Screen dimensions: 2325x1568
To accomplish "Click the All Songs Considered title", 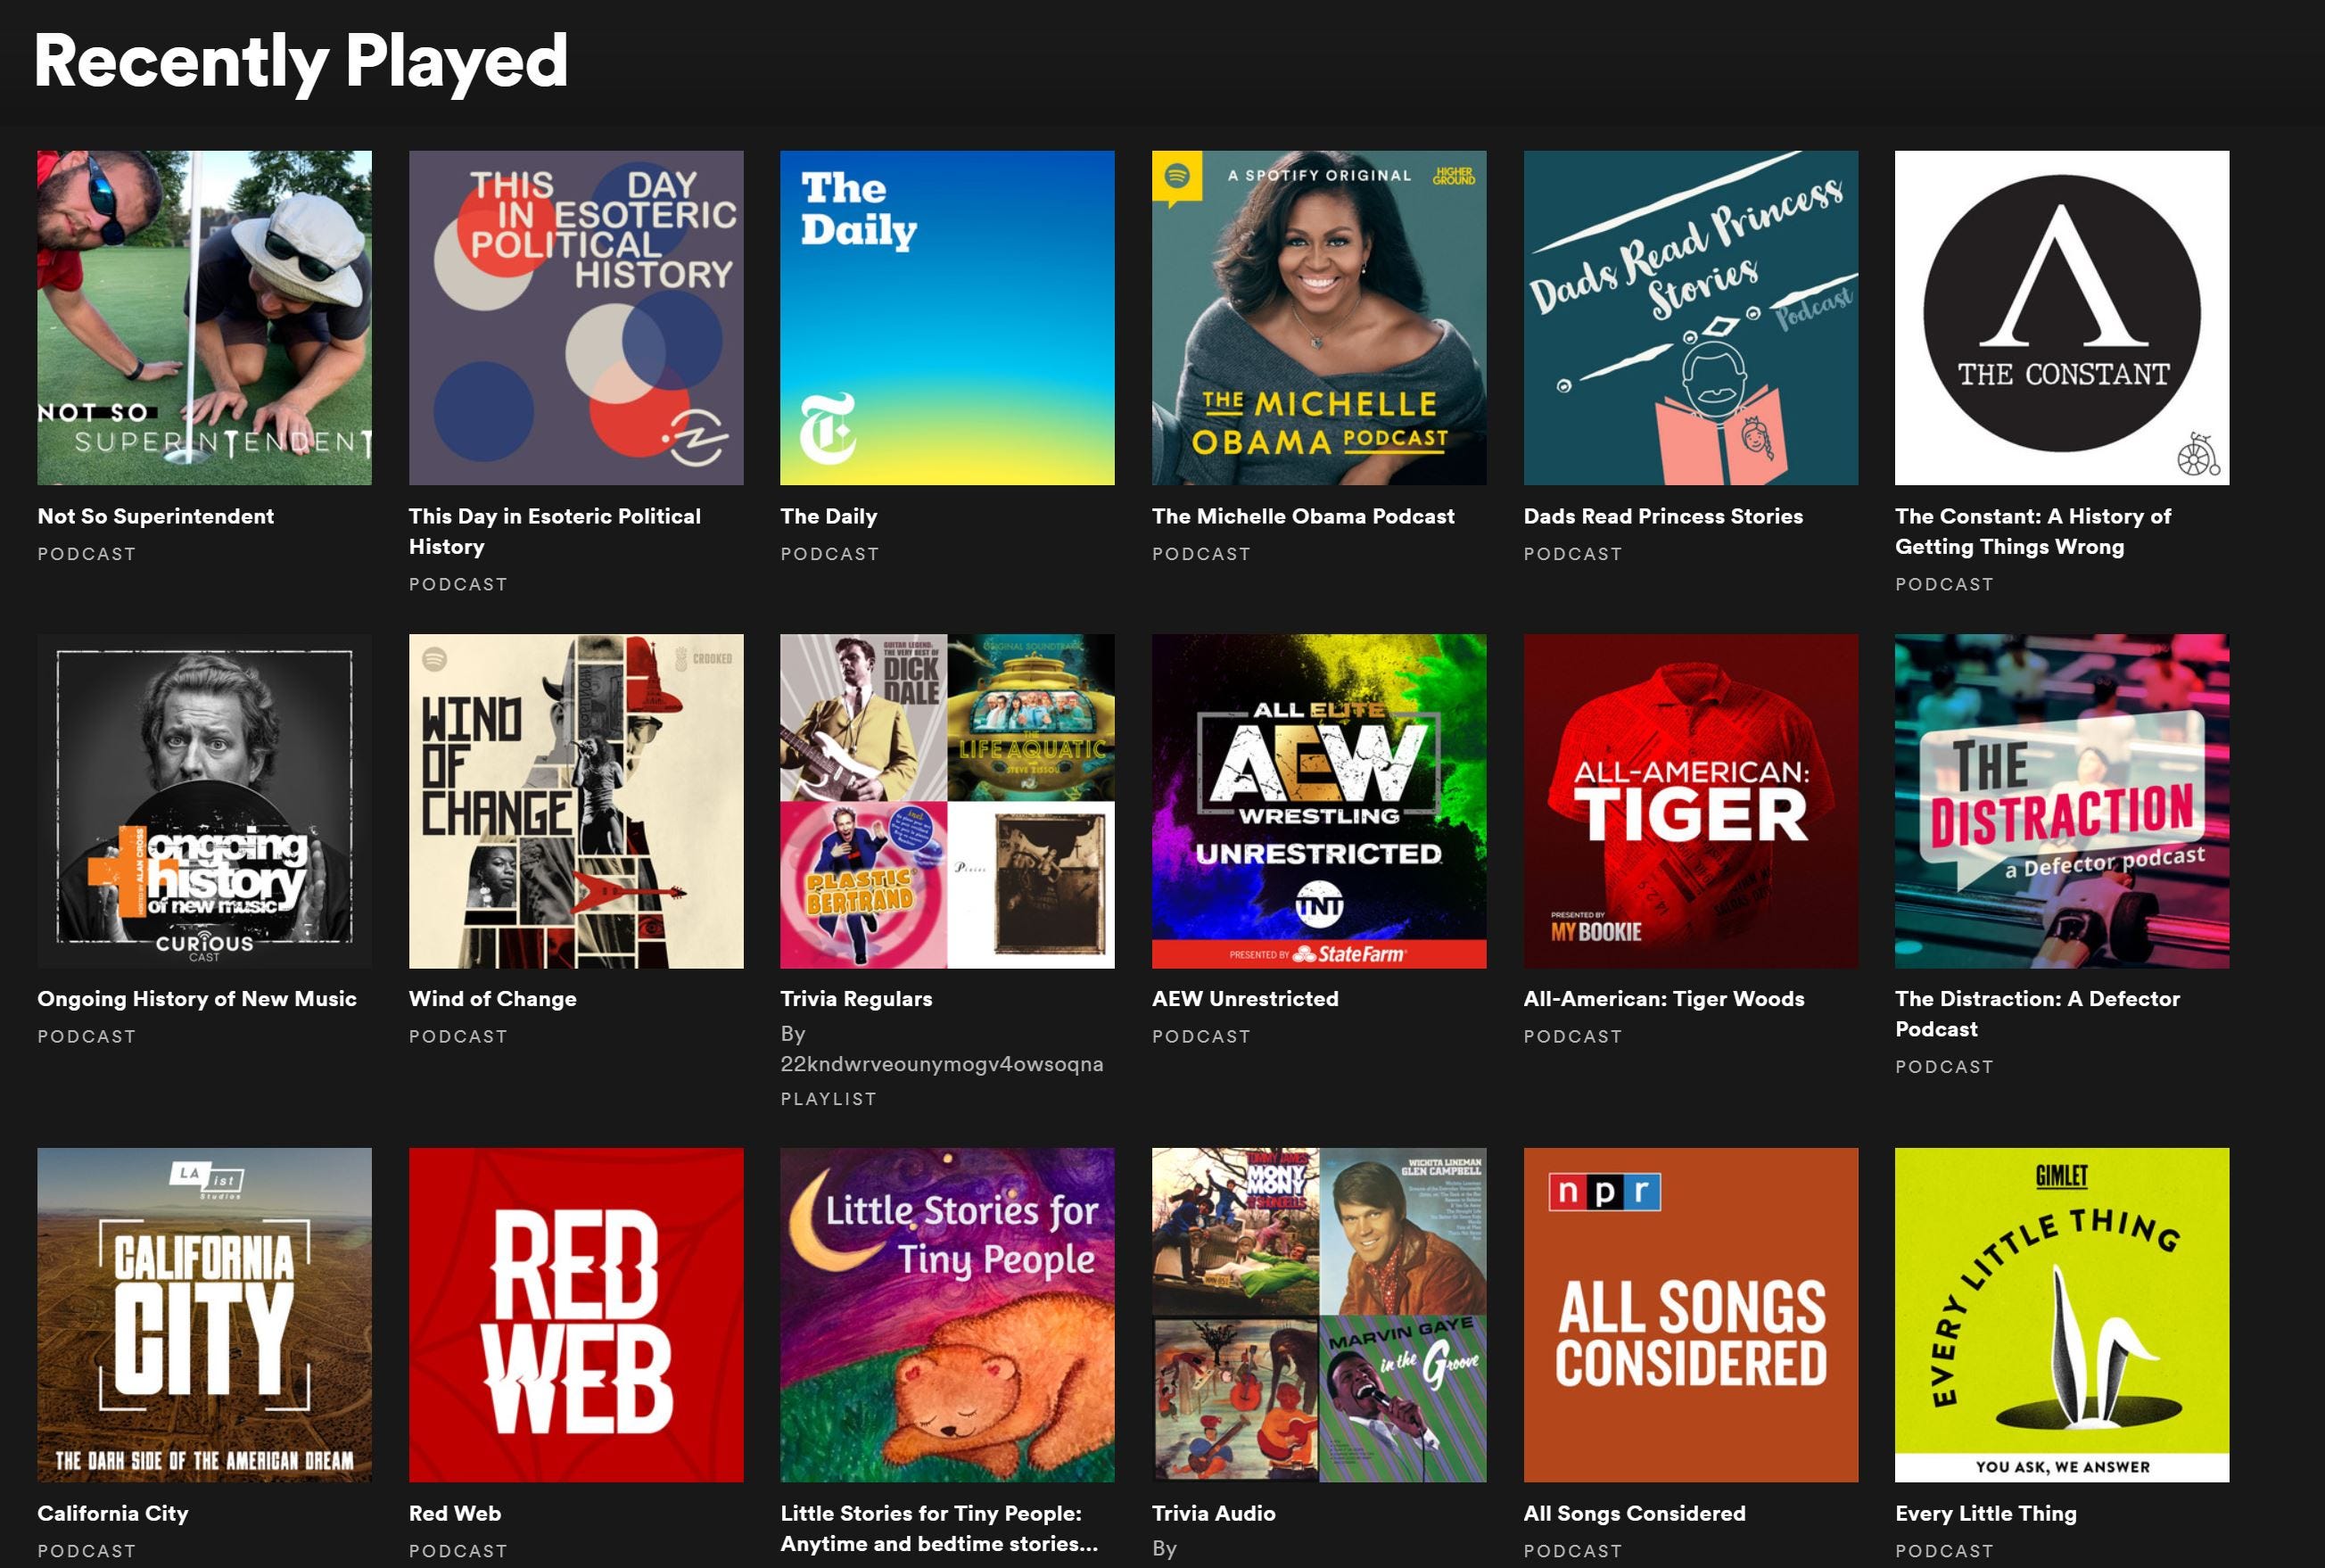I will pos(1635,1513).
